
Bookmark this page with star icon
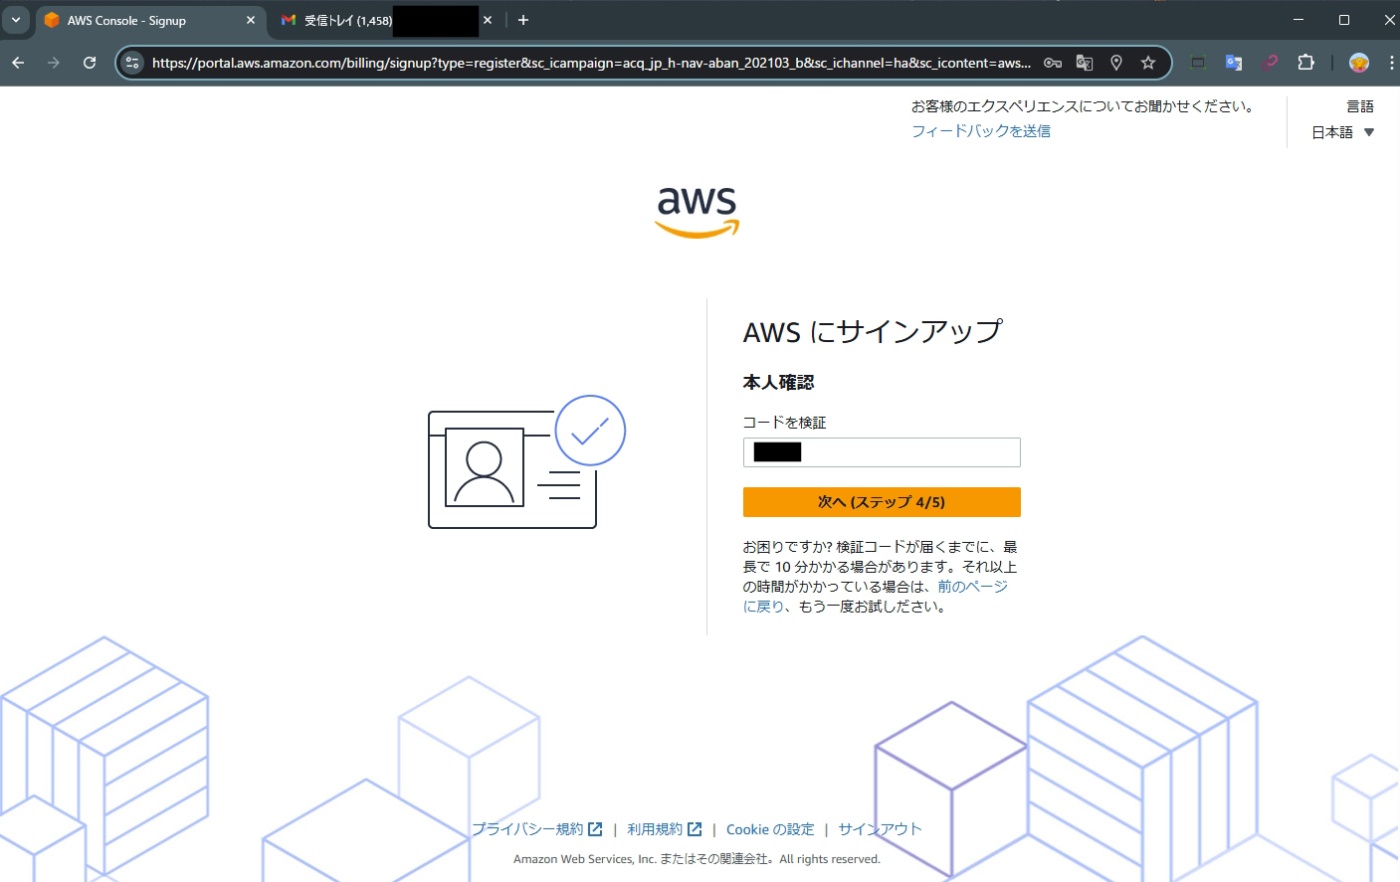(x=1148, y=62)
